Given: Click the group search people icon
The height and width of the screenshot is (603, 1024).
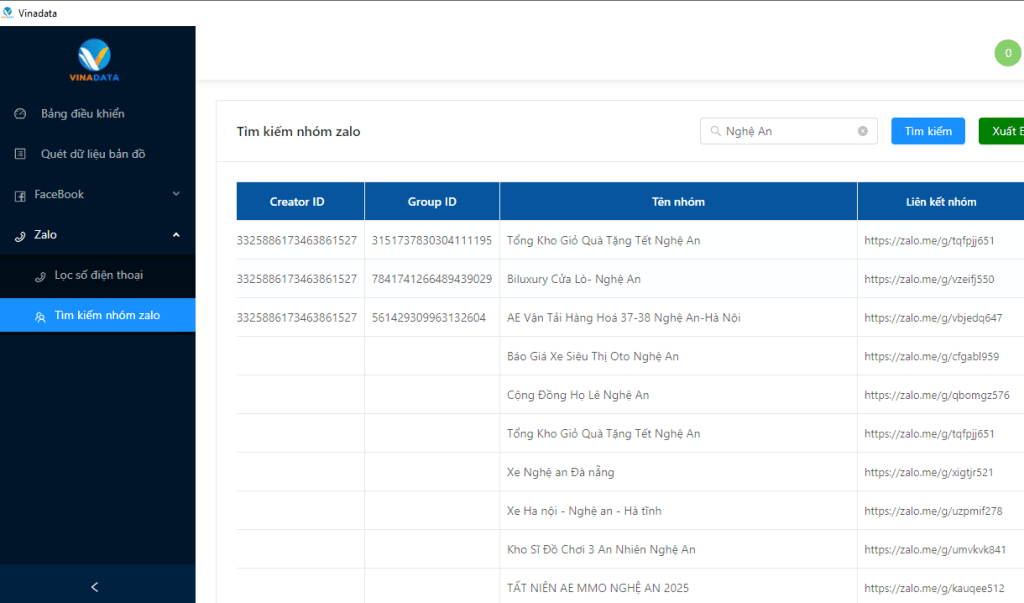Looking at the screenshot, I should 40,316.
